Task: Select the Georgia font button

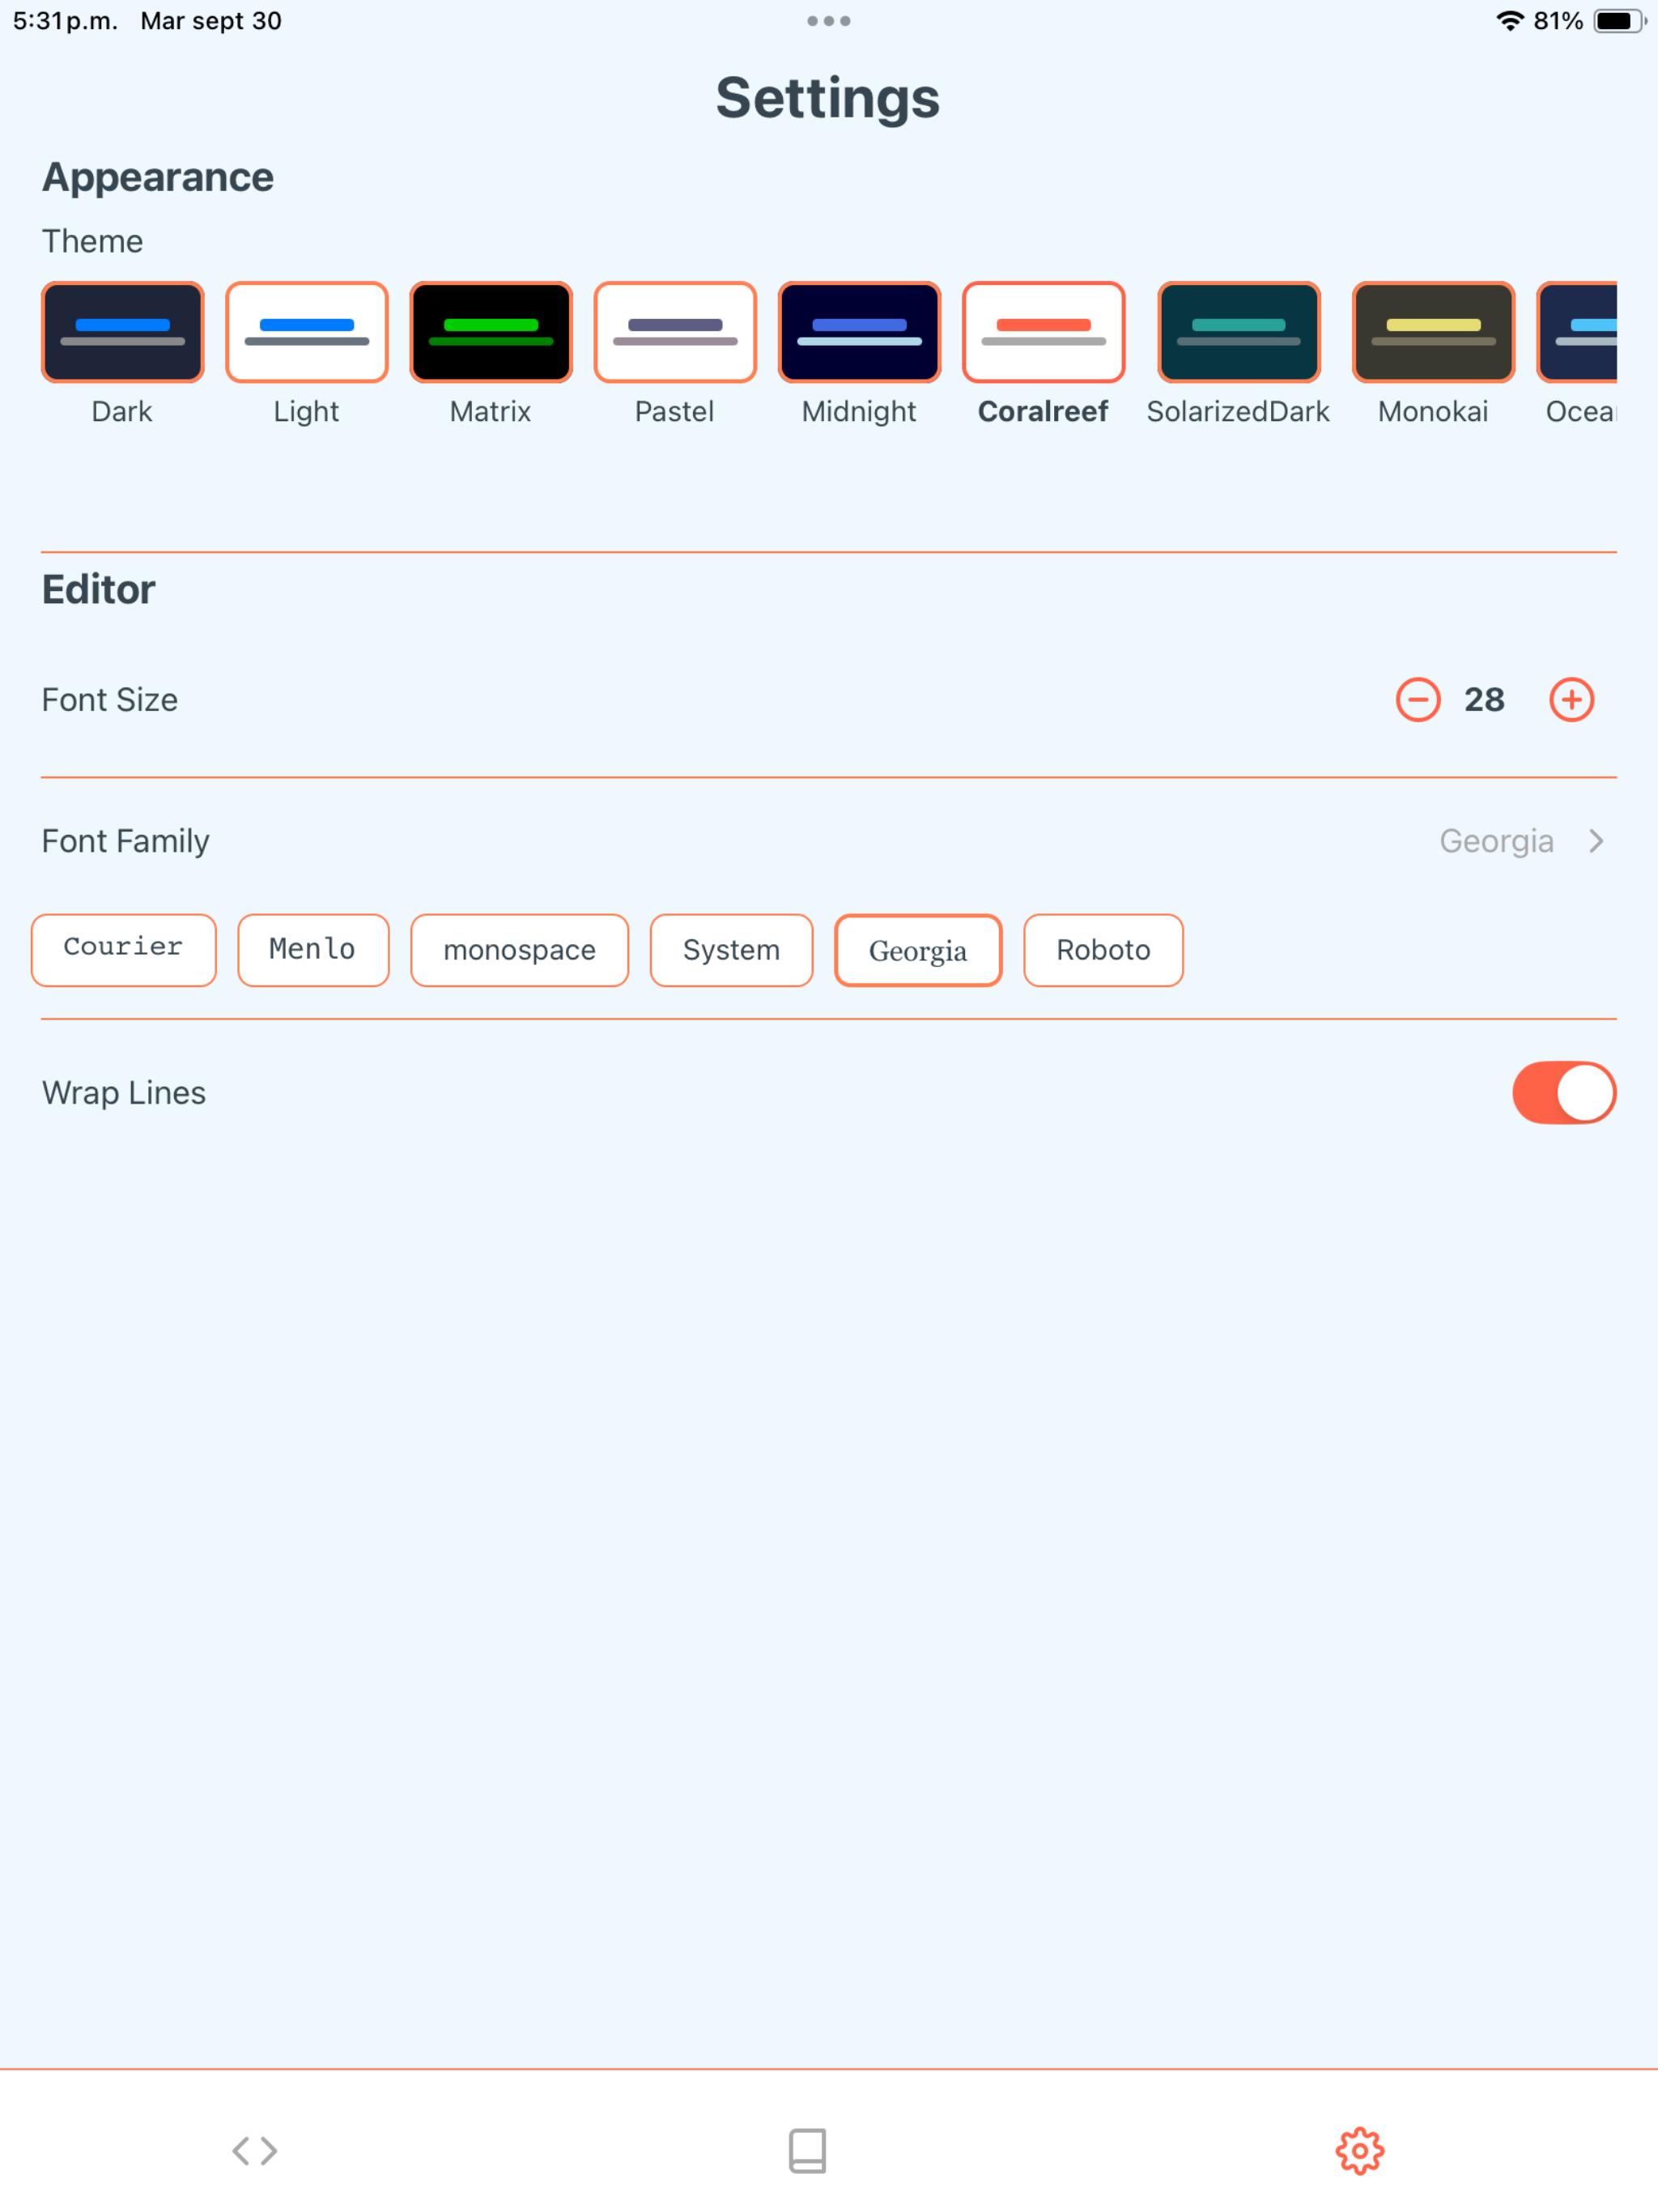Action: click(x=918, y=949)
